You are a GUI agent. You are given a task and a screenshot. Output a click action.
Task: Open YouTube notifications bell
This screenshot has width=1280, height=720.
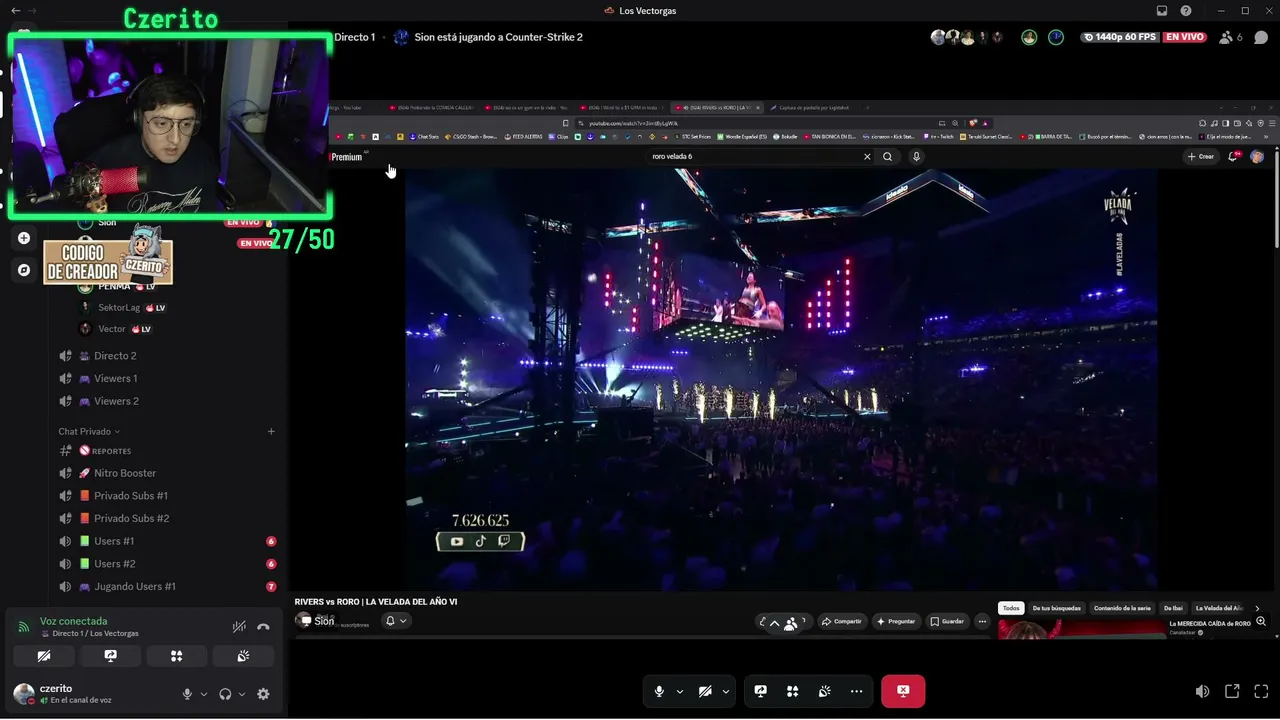pyautogui.click(x=1234, y=157)
